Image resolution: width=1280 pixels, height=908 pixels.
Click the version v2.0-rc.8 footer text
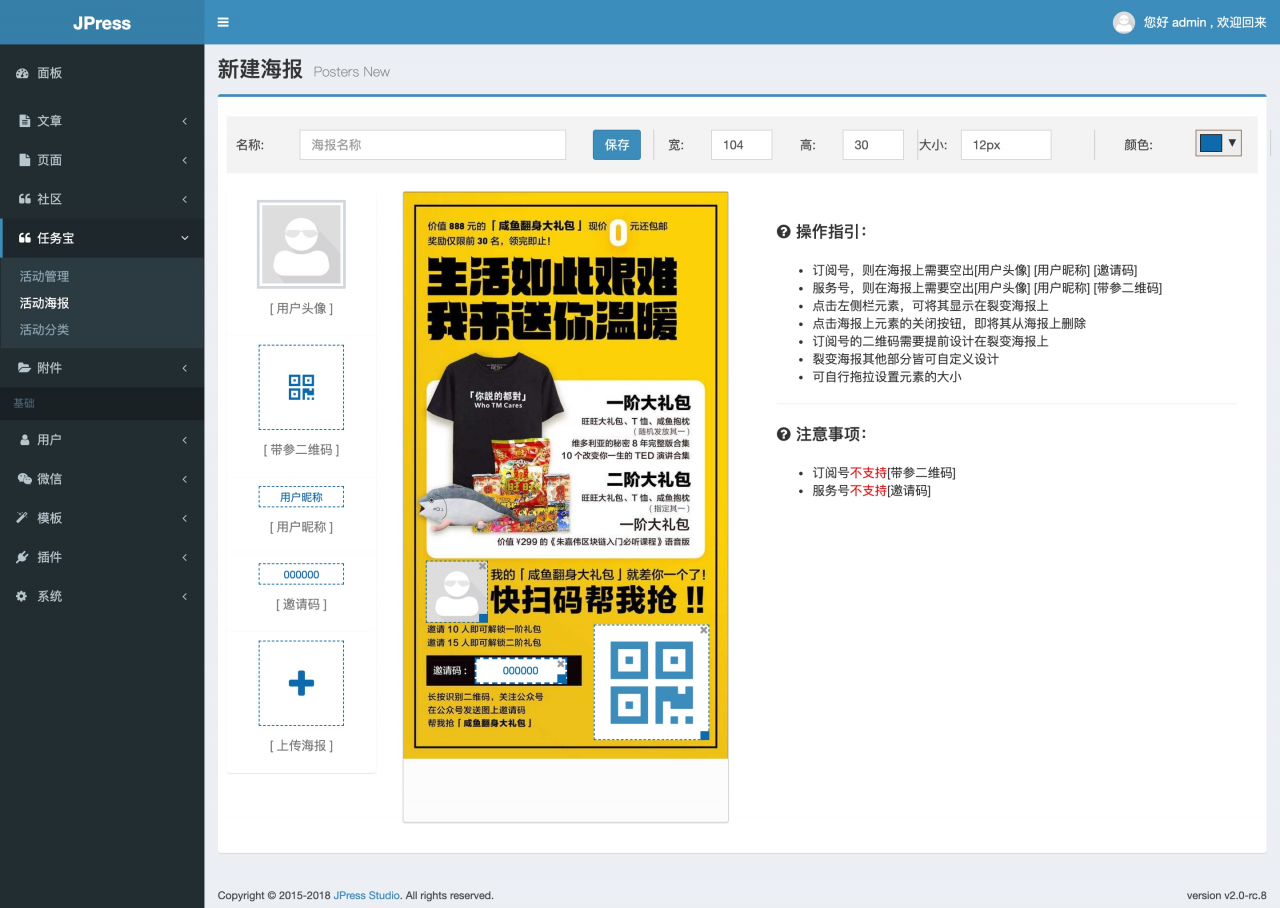pos(1226,895)
